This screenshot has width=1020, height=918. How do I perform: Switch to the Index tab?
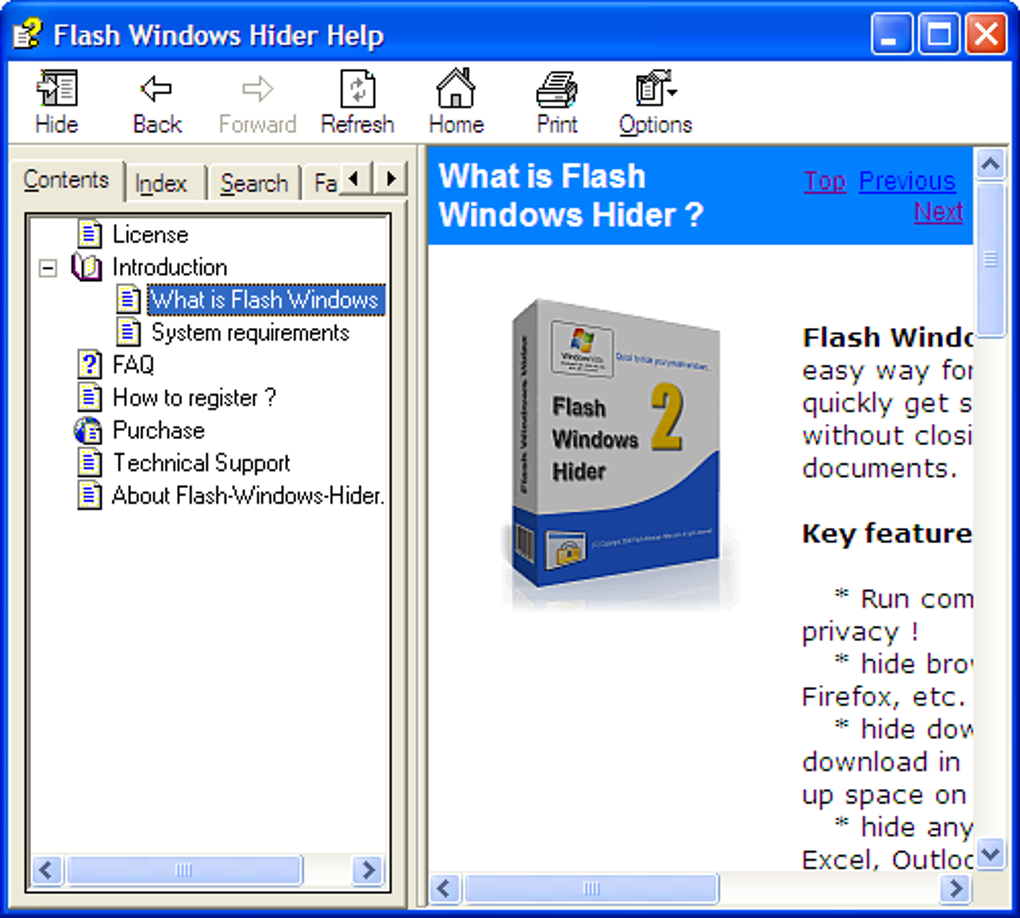160,183
